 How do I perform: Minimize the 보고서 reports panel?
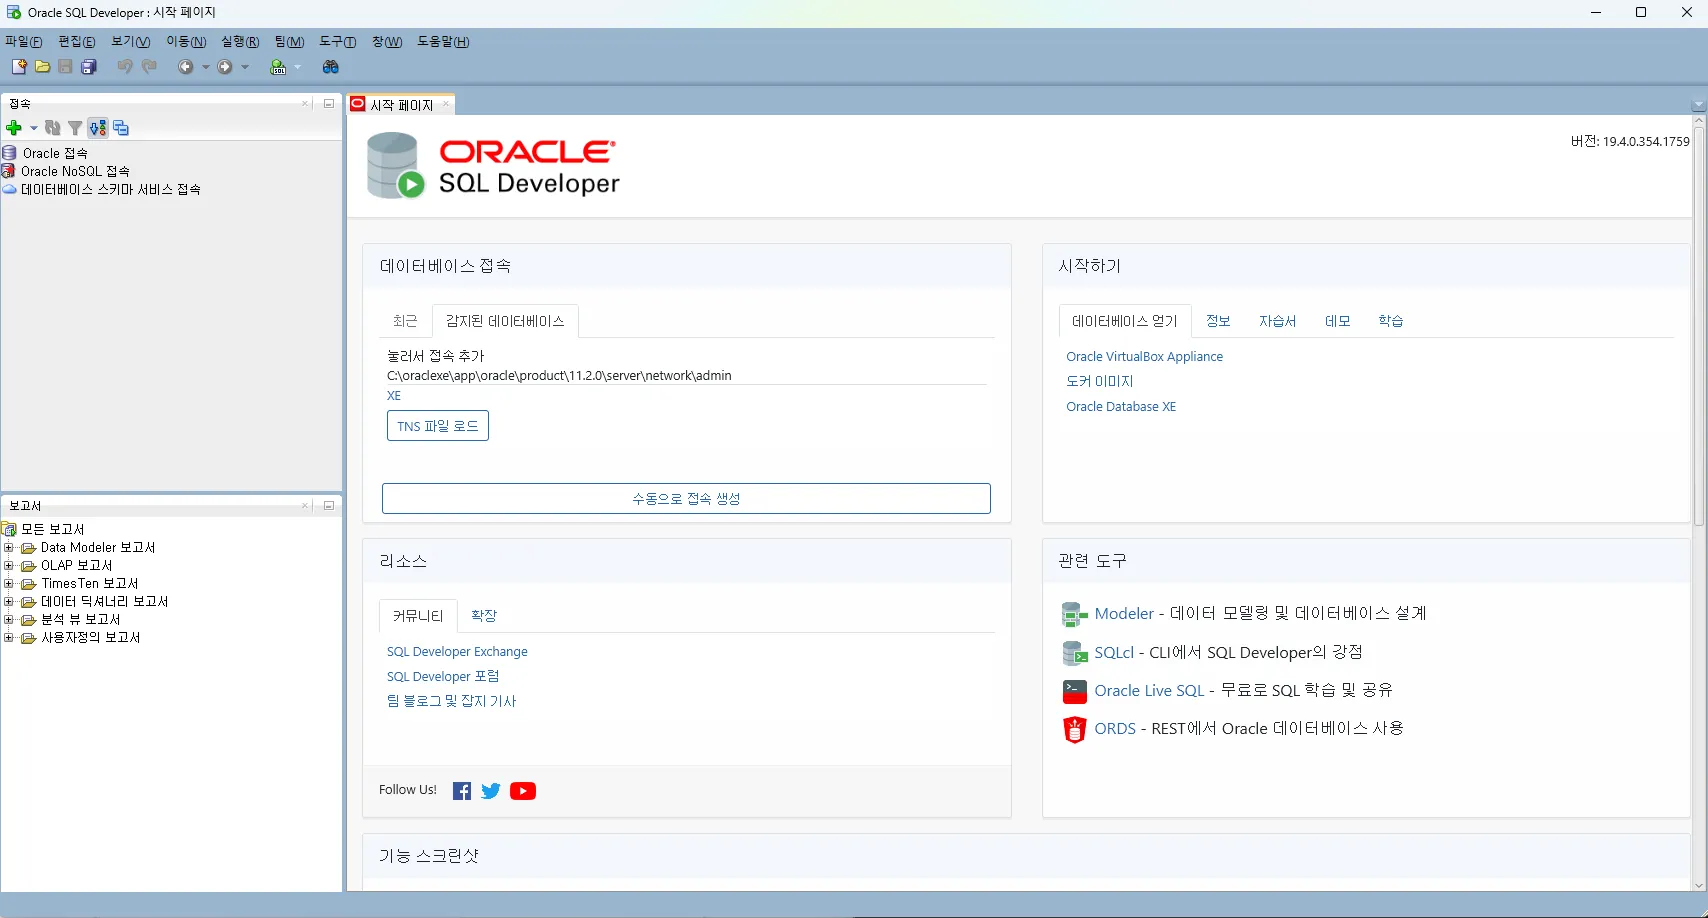coord(328,505)
